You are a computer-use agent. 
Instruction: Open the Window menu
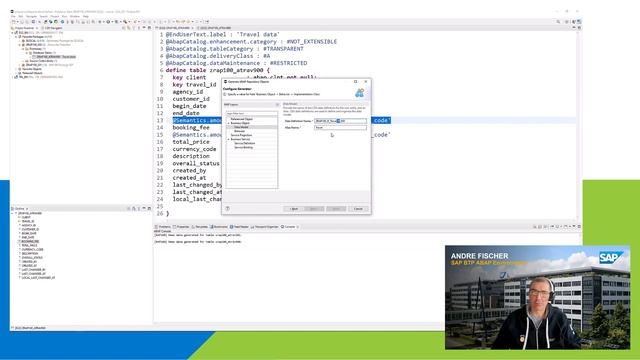(75, 16)
